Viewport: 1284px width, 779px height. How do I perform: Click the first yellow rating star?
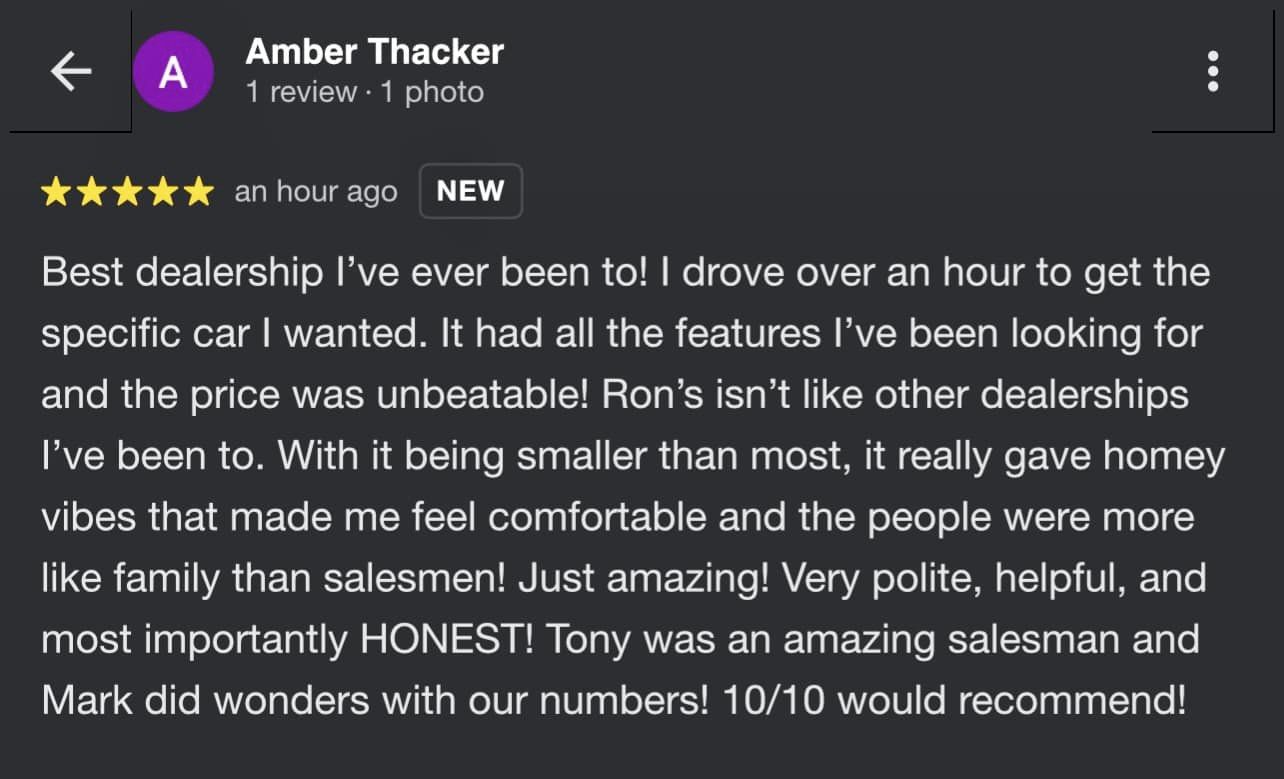click(x=56, y=192)
